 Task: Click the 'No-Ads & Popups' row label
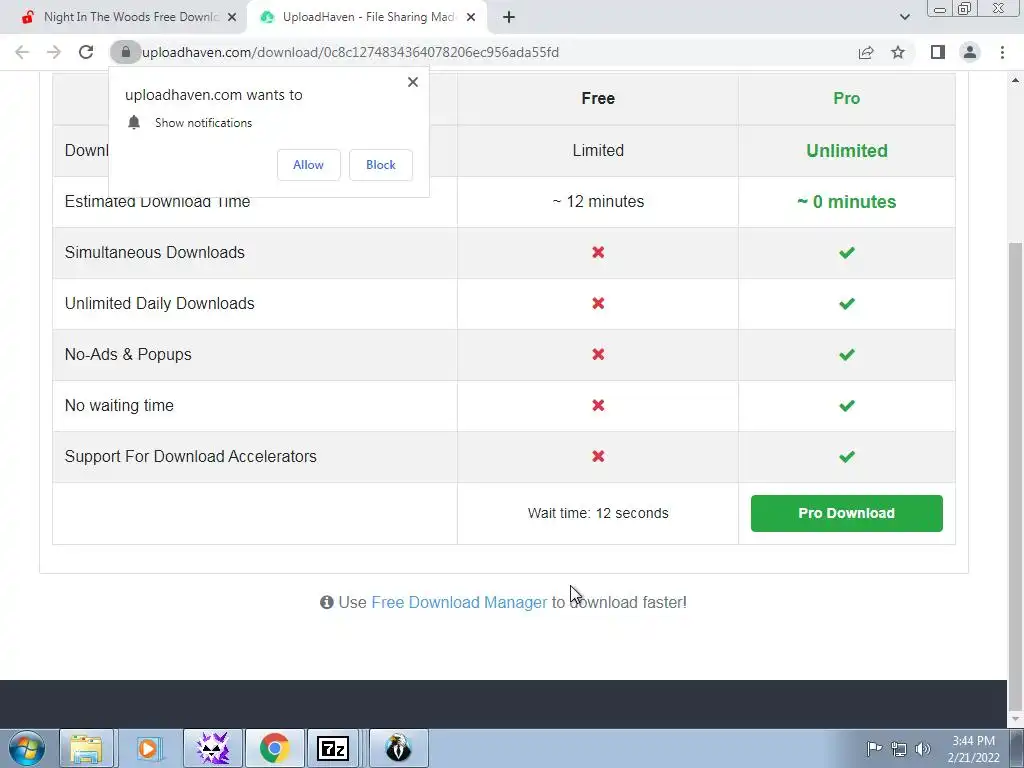(128, 354)
